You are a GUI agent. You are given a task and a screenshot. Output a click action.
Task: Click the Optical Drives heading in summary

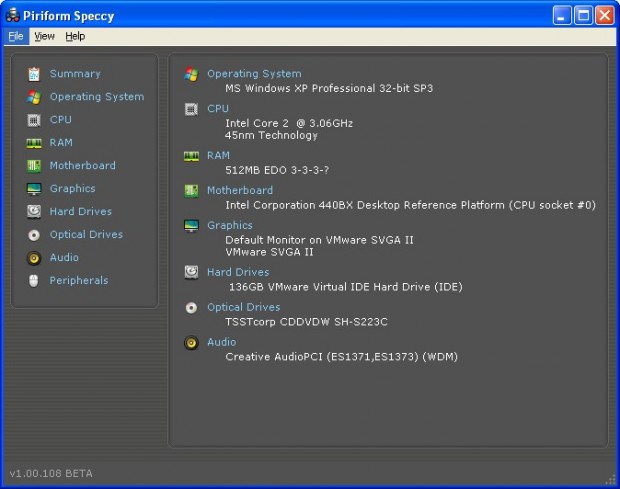pyautogui.click(x=244, y=307)
